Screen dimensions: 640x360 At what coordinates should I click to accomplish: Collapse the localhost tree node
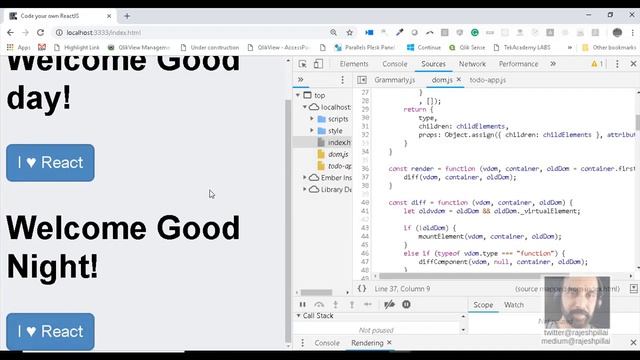pos(305,107)
